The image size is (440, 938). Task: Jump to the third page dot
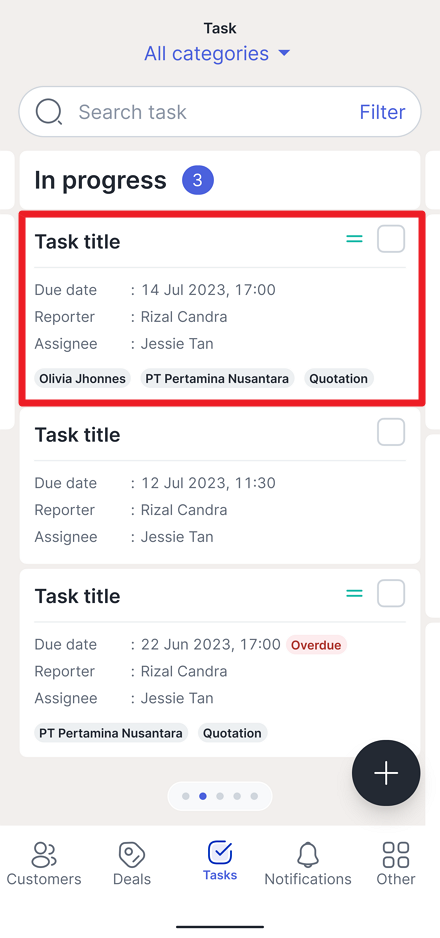tap(220, 796)
